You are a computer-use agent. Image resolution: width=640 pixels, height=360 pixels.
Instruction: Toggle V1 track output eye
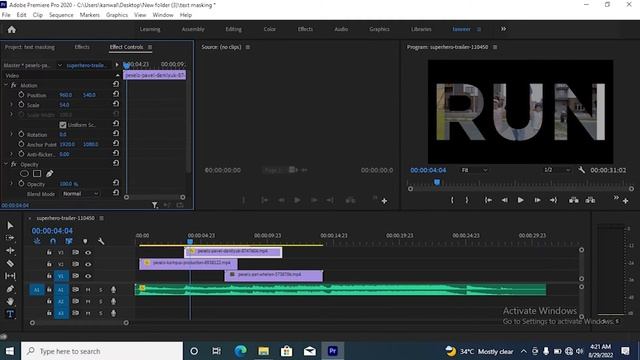[88, 276]
